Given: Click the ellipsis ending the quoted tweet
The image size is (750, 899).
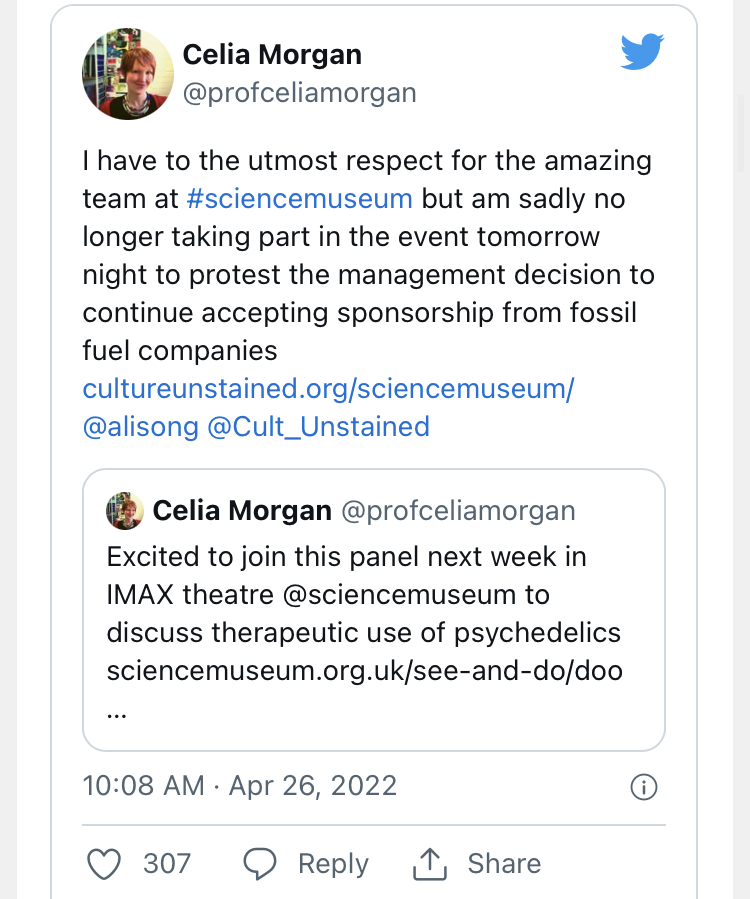Looking at the screenshot, I should (116, 714).
